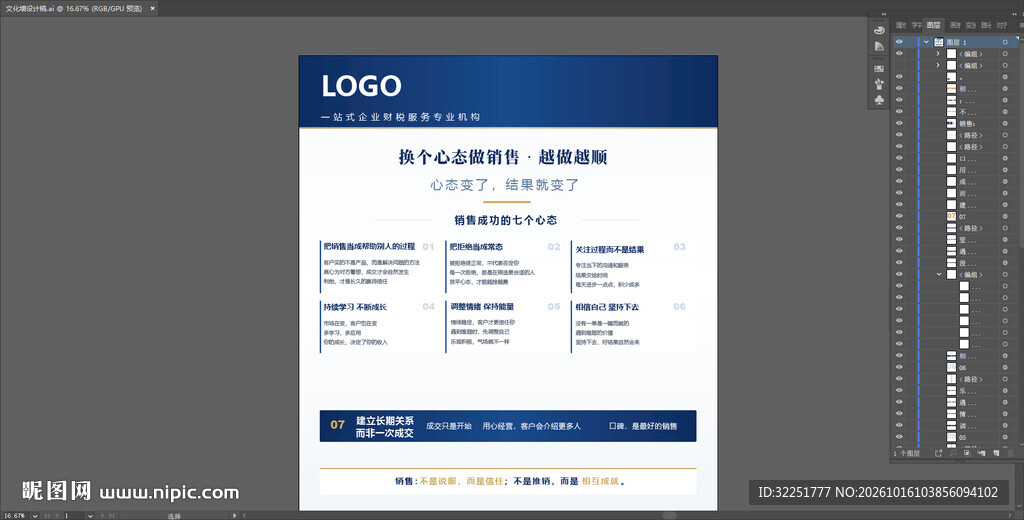Go to last artboard using status bar arrow
The image size is (1024, 520).
[x=112, y=515]
